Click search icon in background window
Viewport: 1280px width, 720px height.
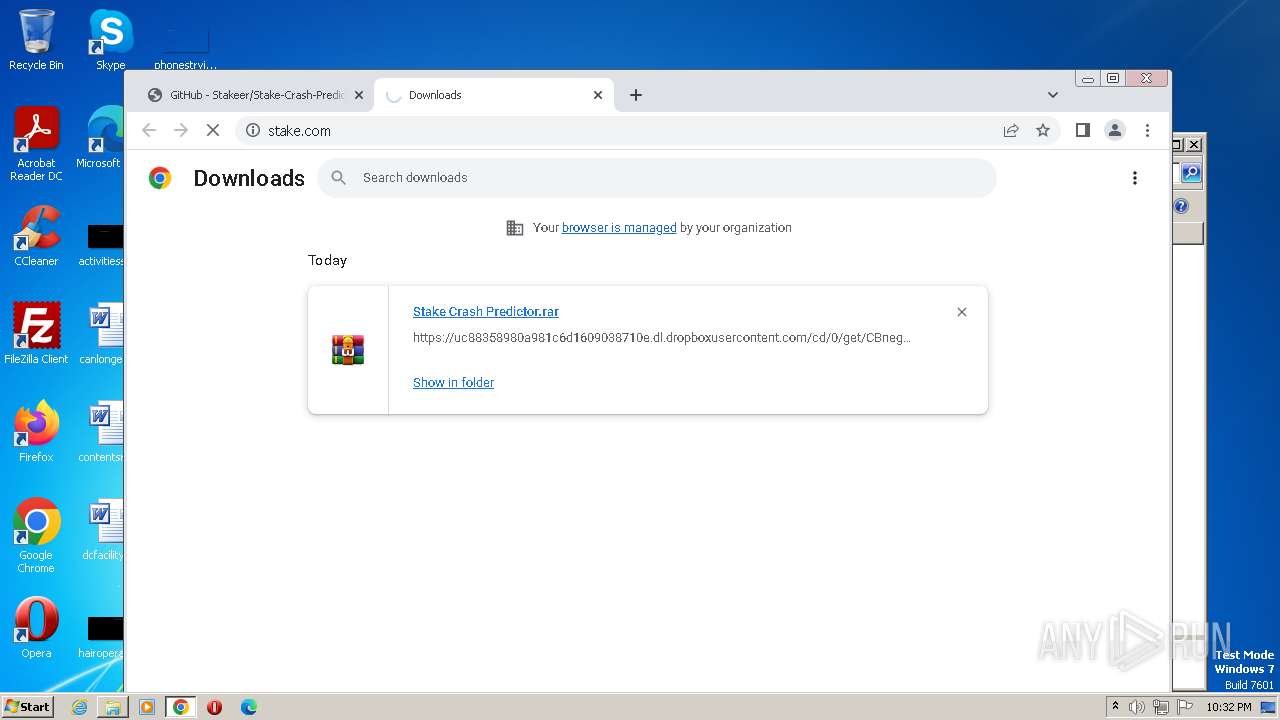click(1190, 173)
